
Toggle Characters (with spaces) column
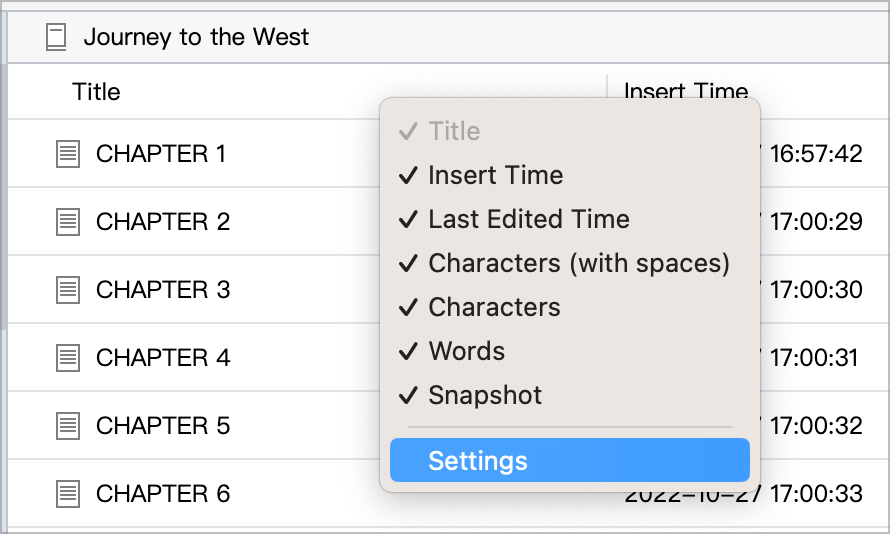570,263
